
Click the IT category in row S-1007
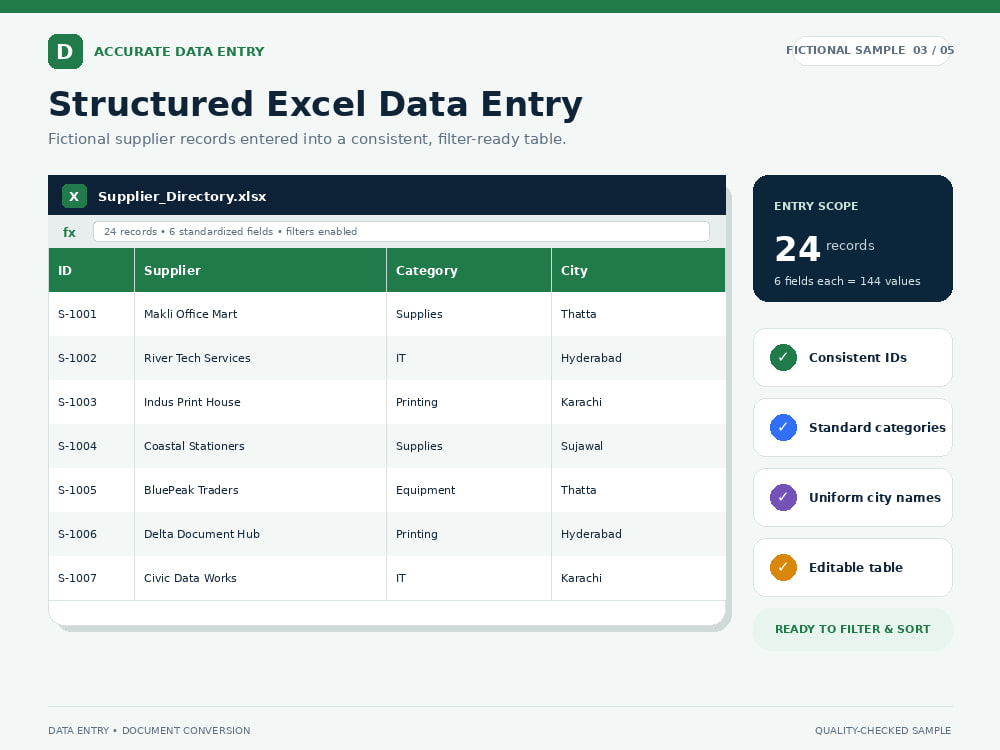point(469,578)
